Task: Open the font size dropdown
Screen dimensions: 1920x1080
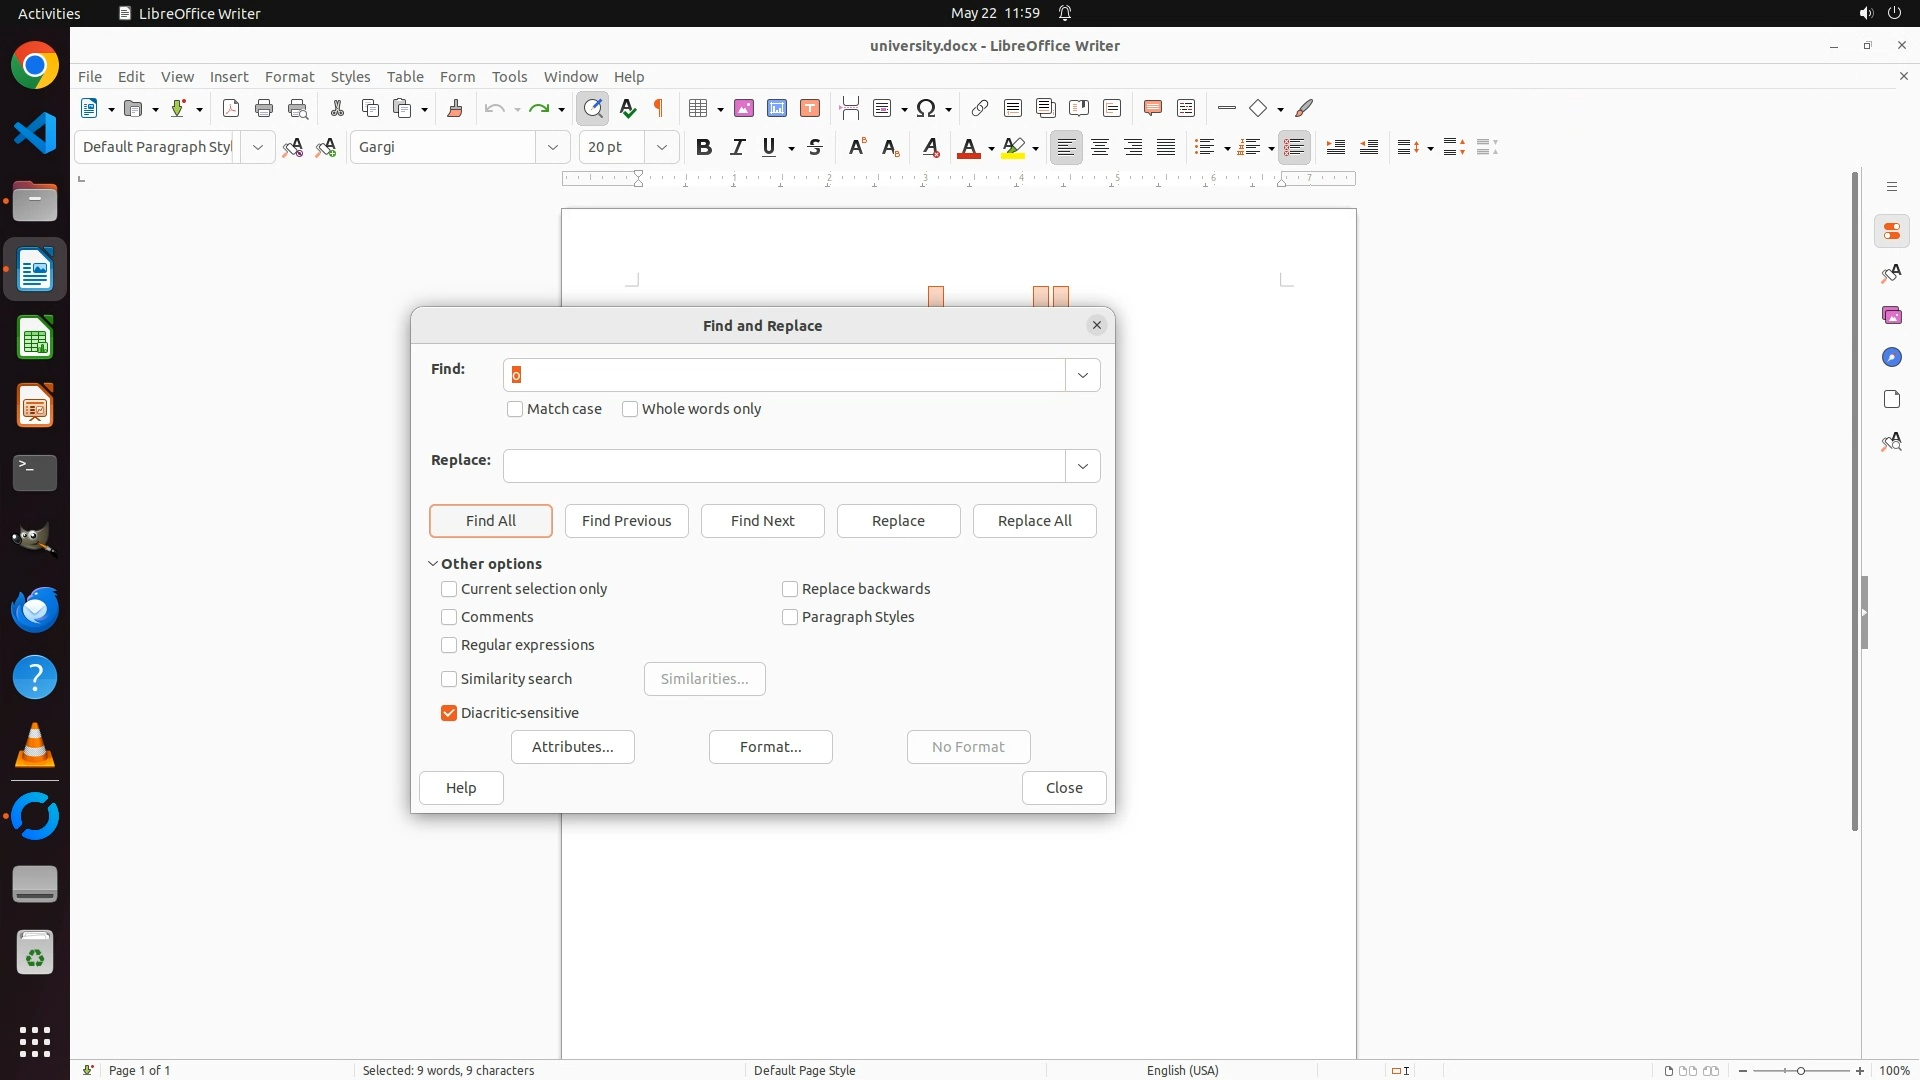Action: tap(661, 147)
